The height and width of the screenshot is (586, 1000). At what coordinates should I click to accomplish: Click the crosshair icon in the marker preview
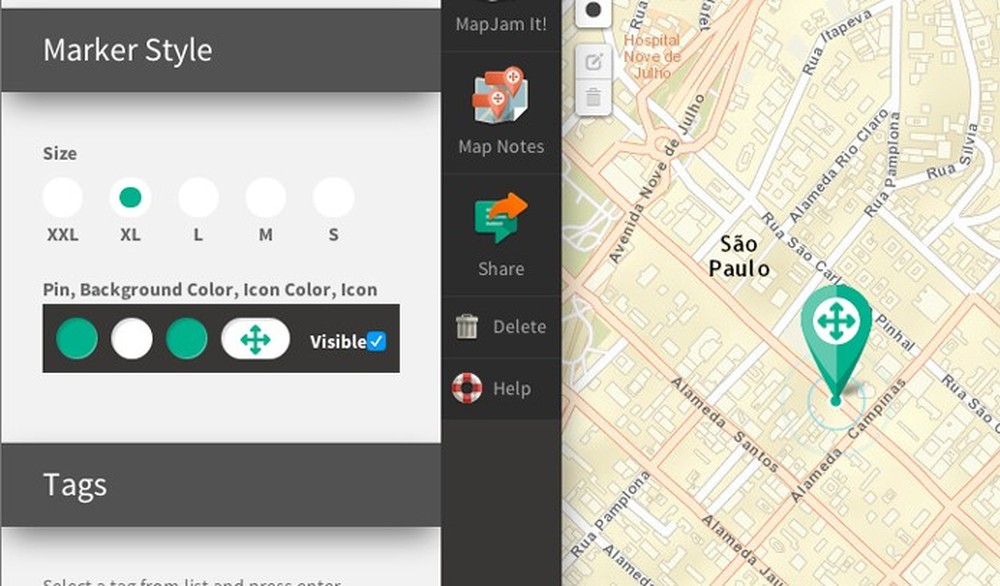tap(254, 338)
